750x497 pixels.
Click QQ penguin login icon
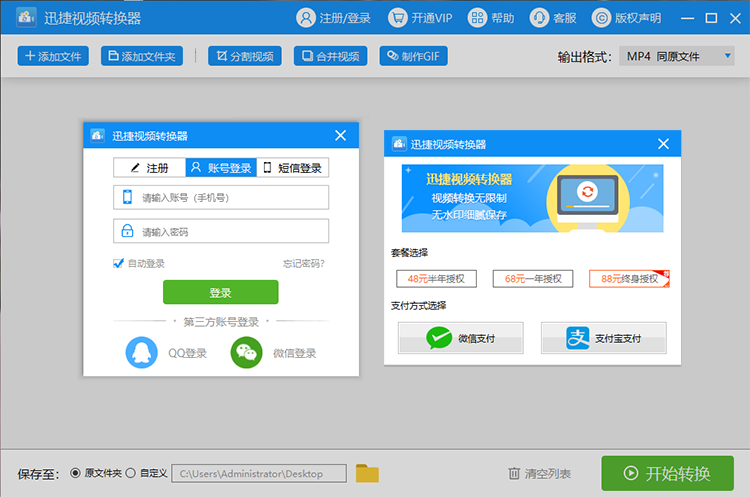(142, 353)
